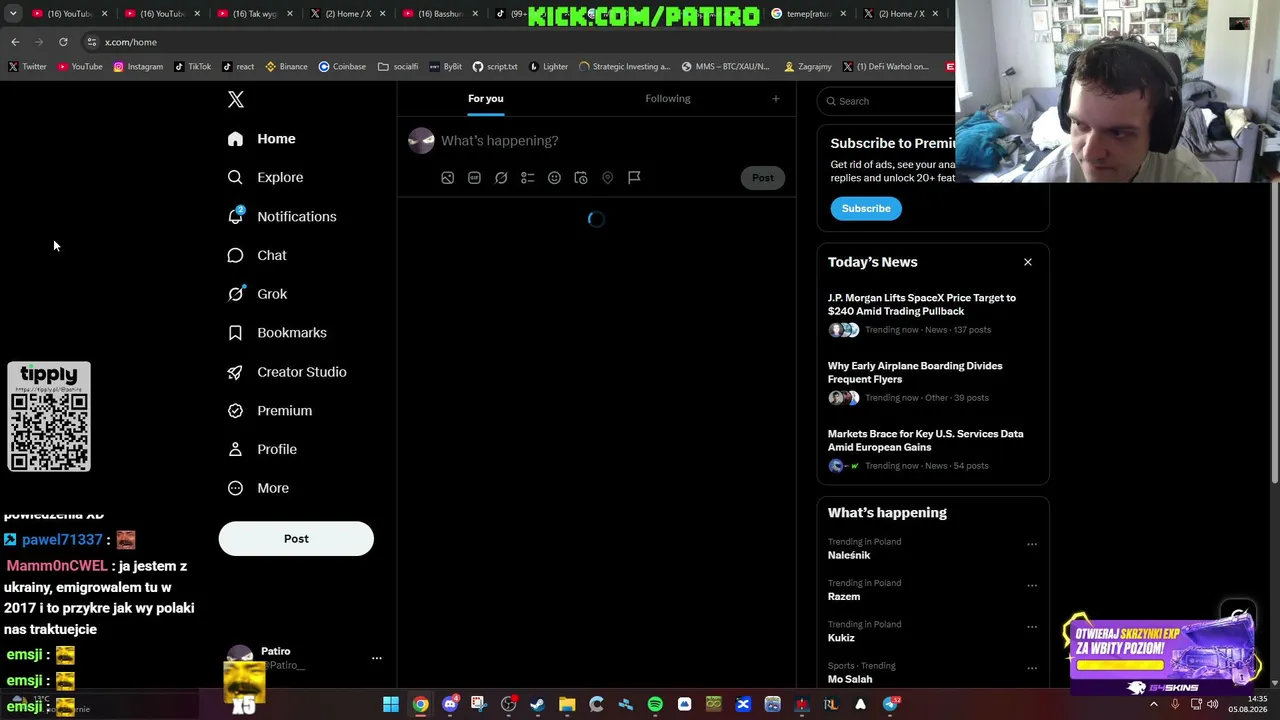Viewport: 1280px width, 720px height.
Task: Click the What's happening compose field
Action: coord(612,141)
